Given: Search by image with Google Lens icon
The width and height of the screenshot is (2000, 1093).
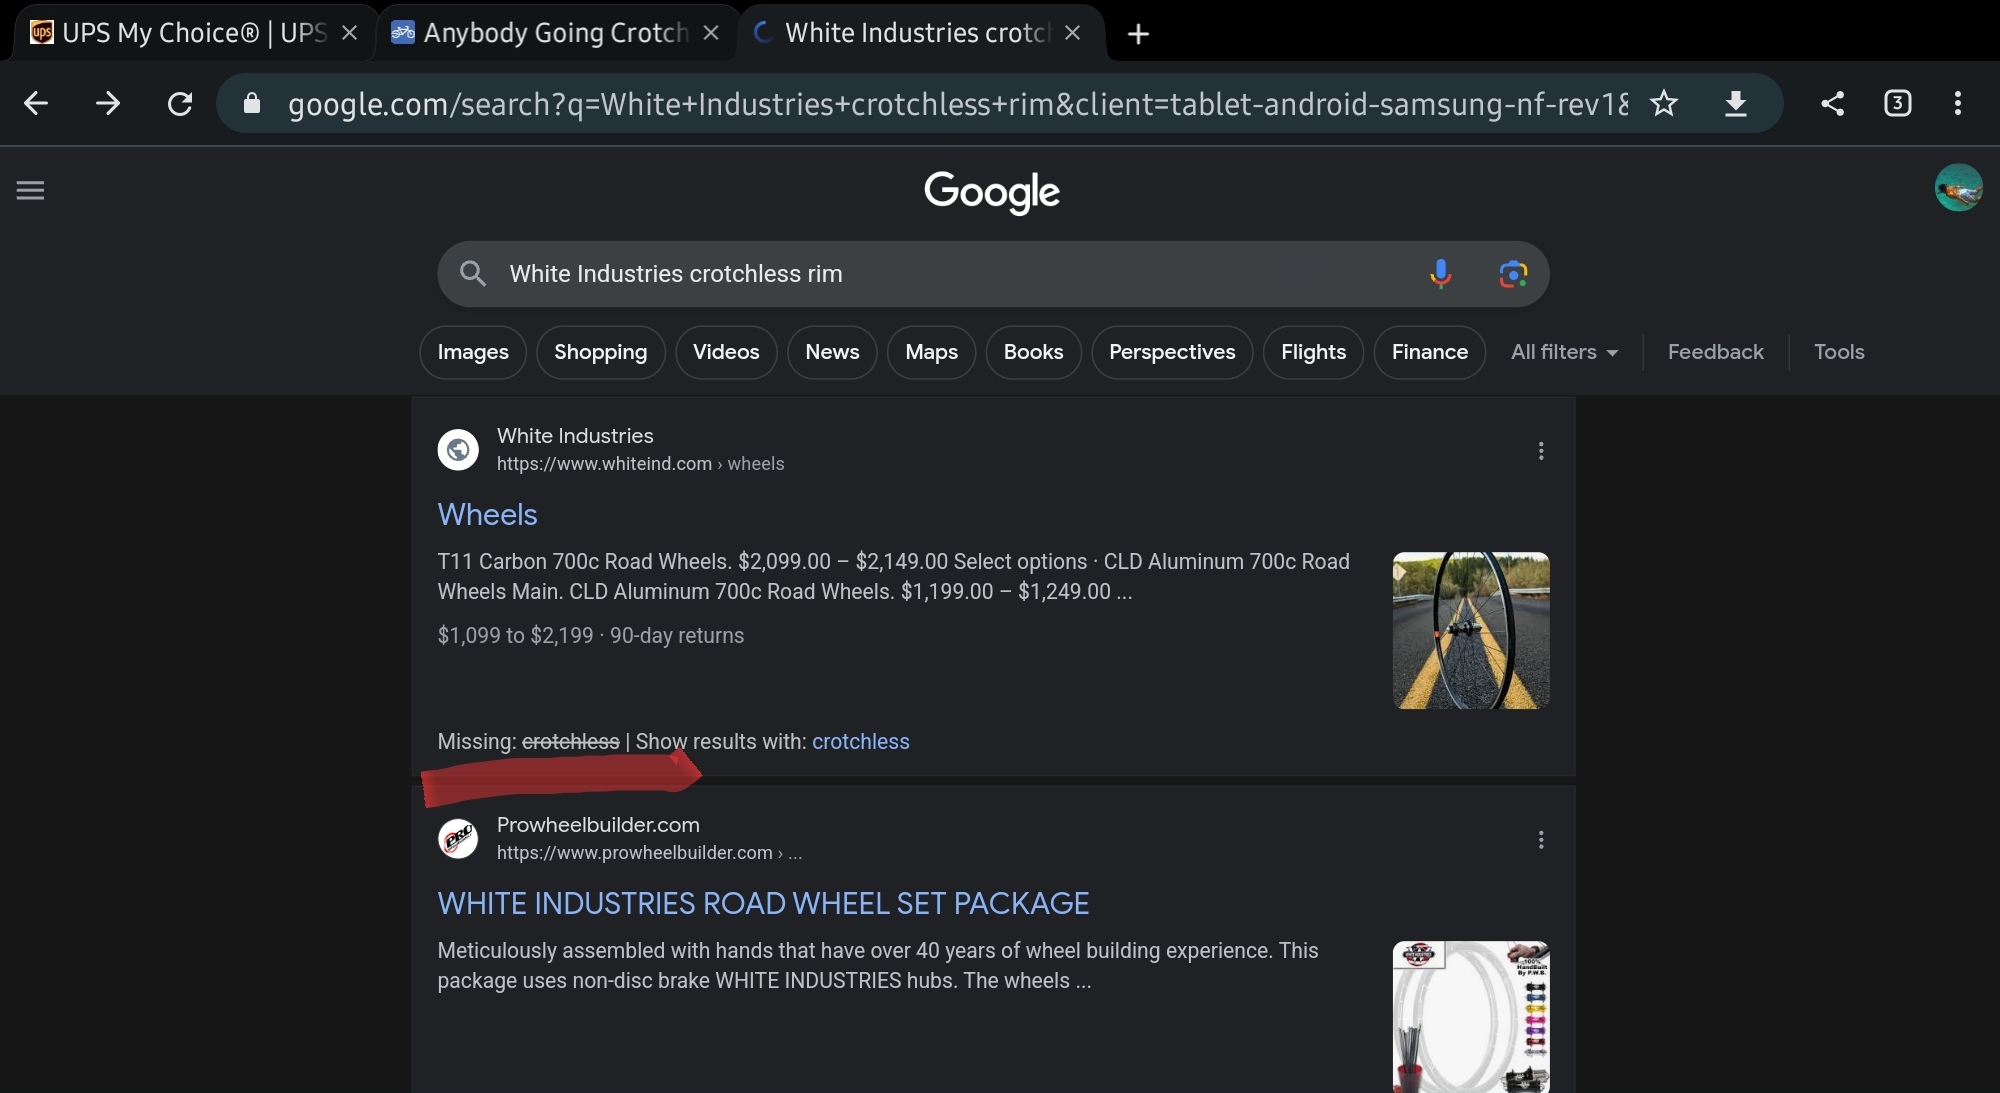Looking at the screenshot, I should tap(1513, 273).
